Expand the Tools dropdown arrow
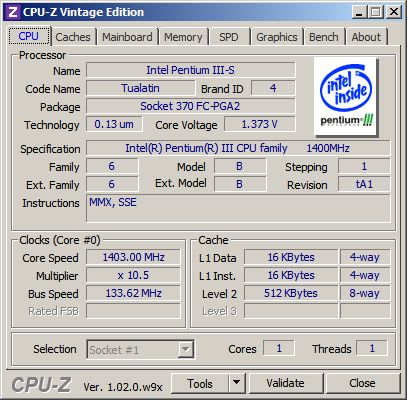 tap(237, 384)
